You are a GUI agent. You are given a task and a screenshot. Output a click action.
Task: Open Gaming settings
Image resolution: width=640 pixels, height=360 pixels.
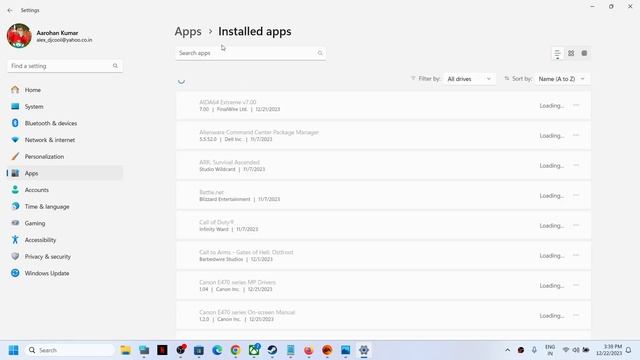tap(65, 223)
